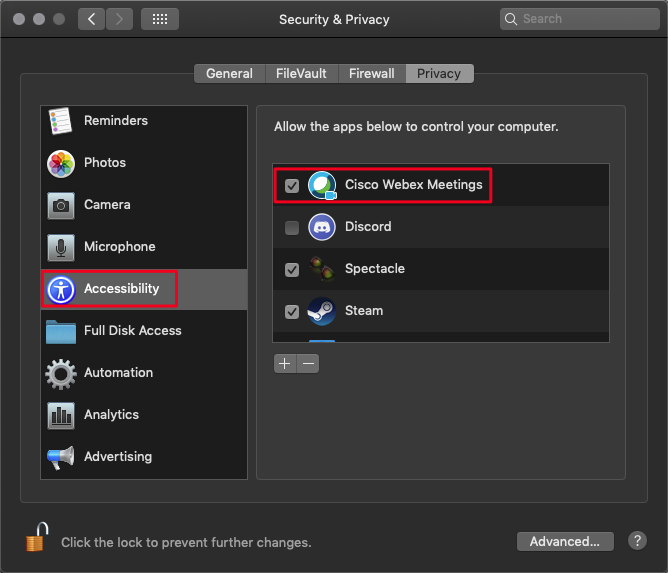Click the Advanced... button
The image size is (668, 573).
(564, 541)
